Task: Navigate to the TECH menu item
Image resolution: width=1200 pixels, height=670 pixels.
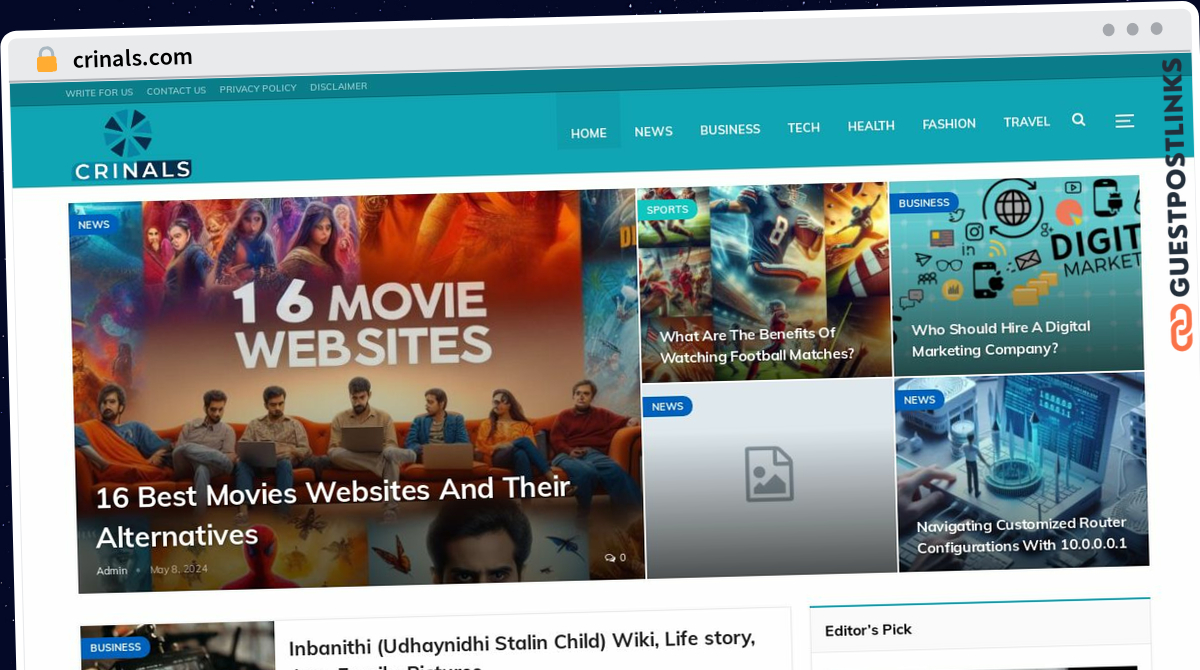Action: [803, 128]
